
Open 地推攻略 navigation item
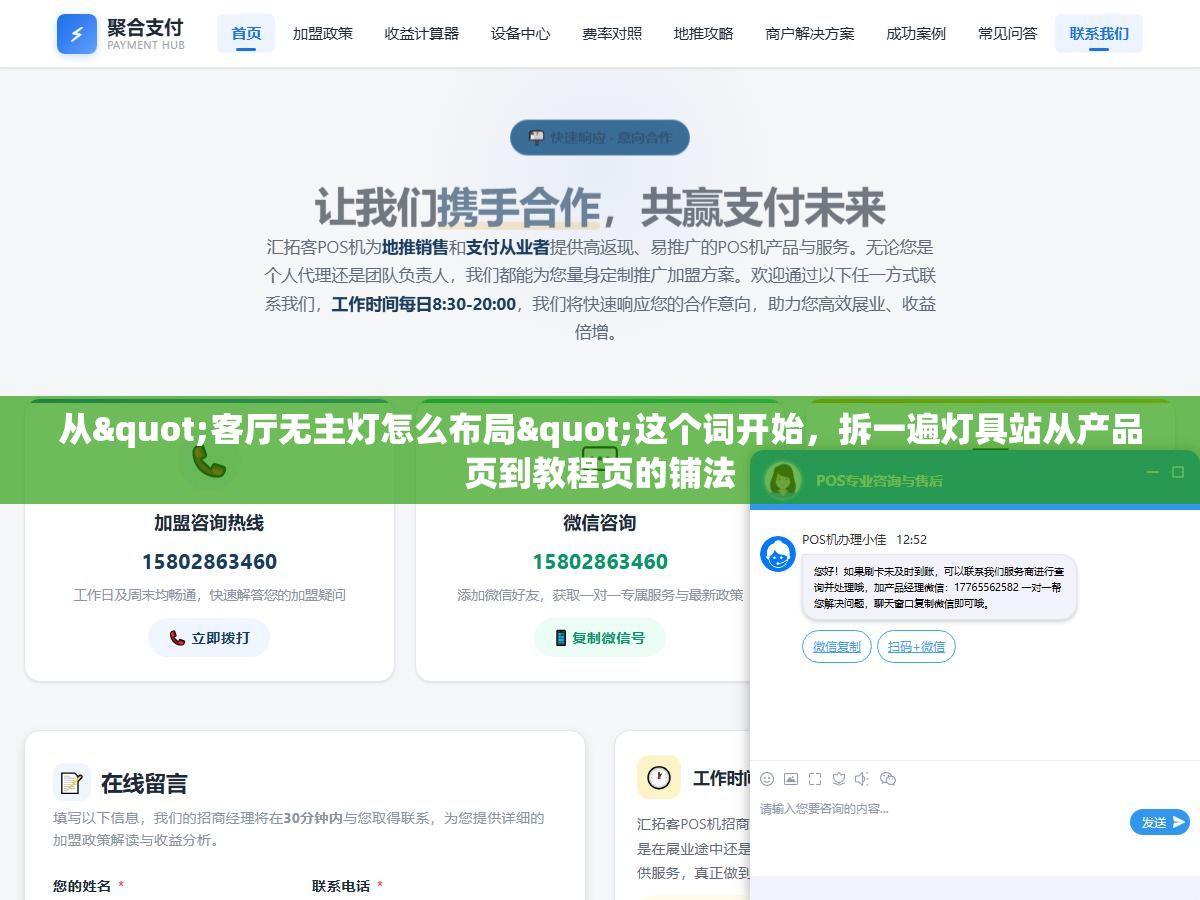703,33
